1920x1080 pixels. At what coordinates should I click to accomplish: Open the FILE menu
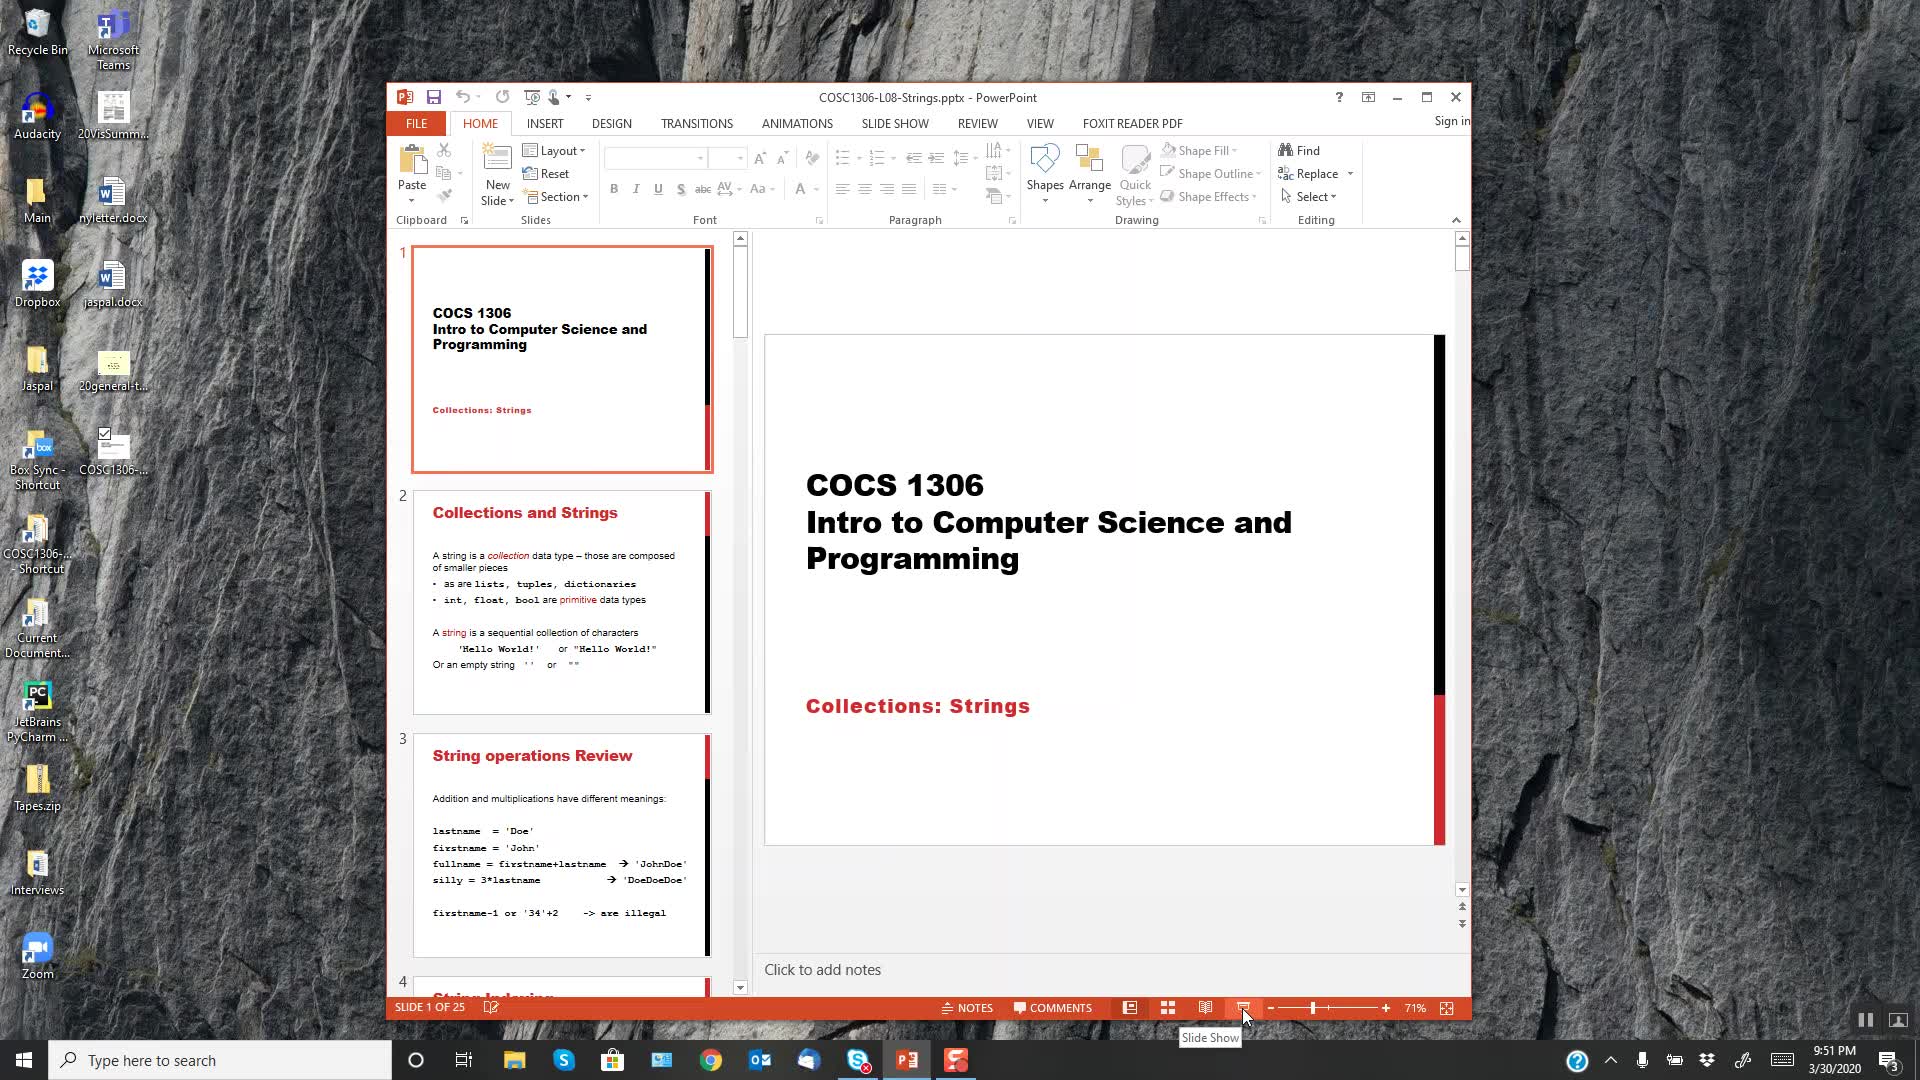(416, 123)
